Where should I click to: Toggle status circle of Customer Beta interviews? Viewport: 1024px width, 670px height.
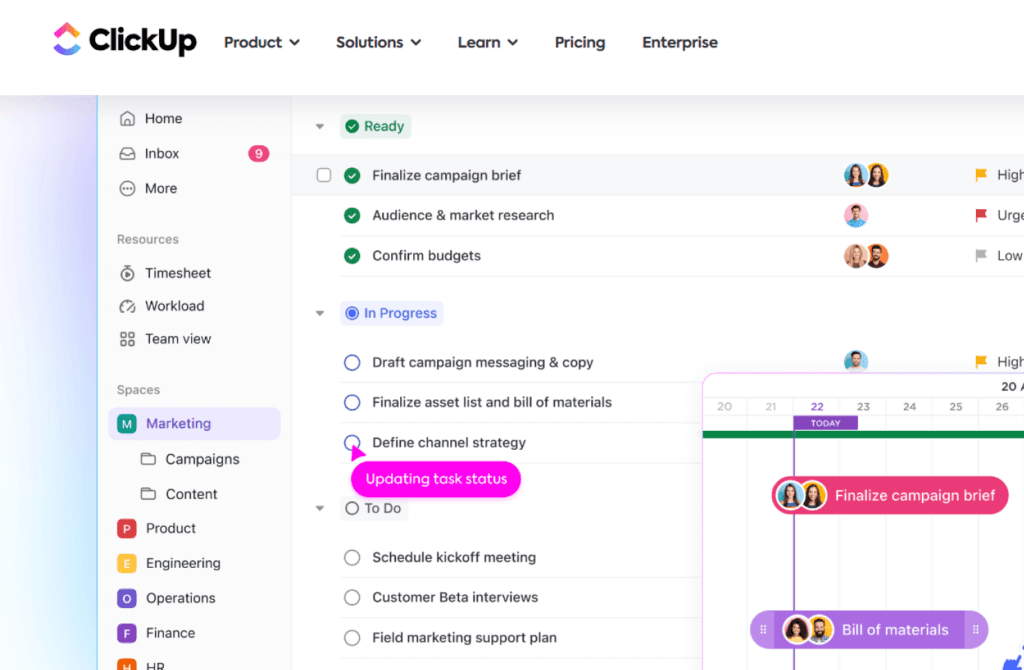tap(352, 597)
